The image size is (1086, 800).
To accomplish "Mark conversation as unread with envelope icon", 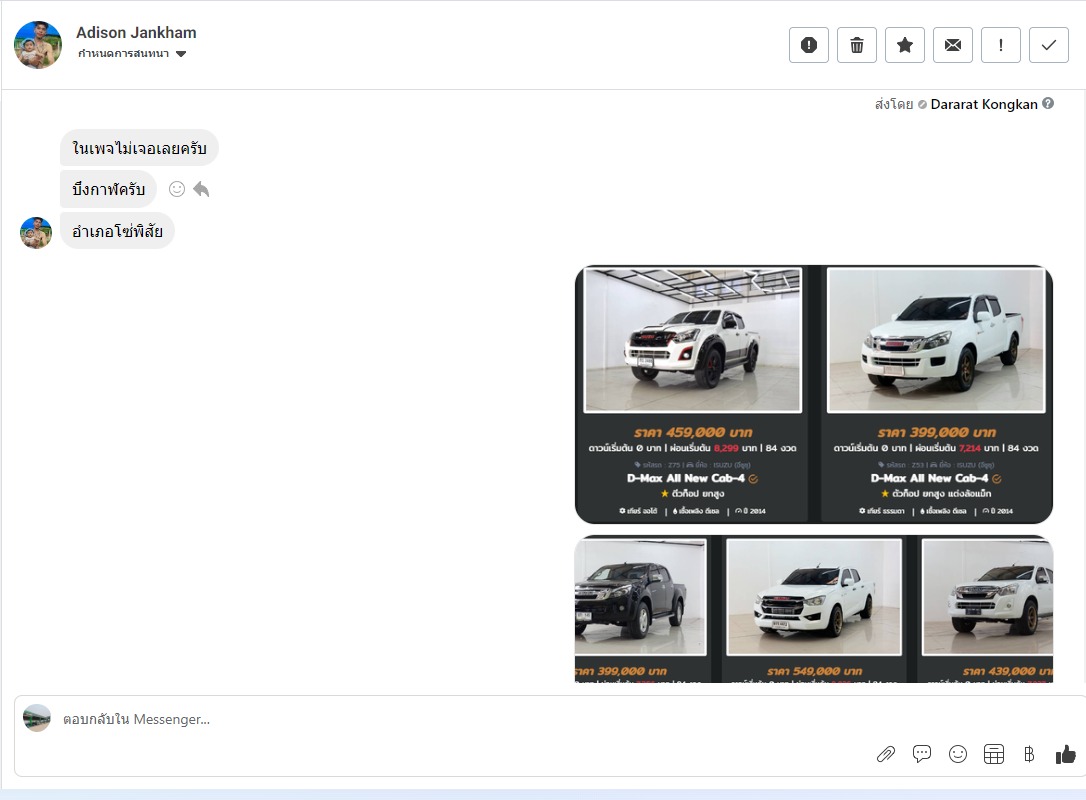I will click(953, 45).
